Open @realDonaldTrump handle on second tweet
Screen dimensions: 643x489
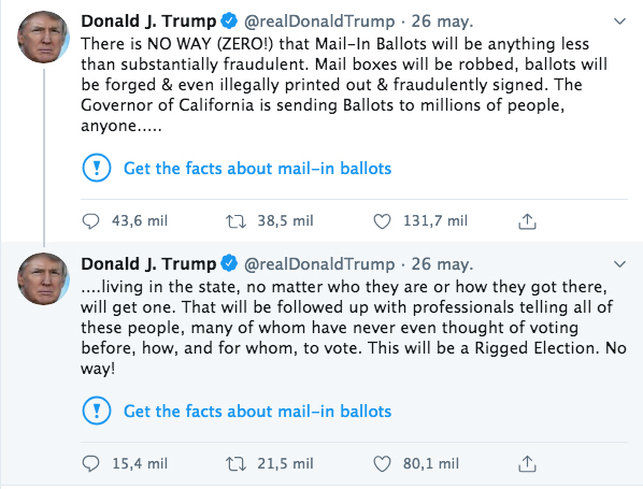(x=317, y=264)
